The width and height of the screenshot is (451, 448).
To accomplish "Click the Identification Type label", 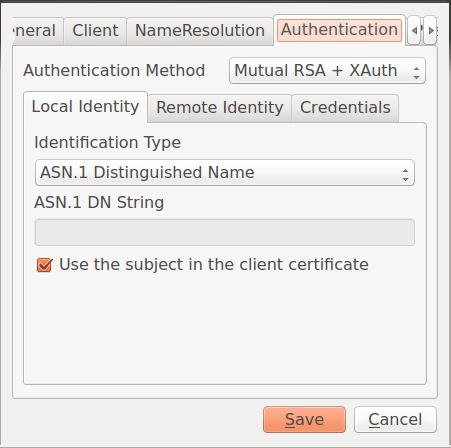I will 107,143.
